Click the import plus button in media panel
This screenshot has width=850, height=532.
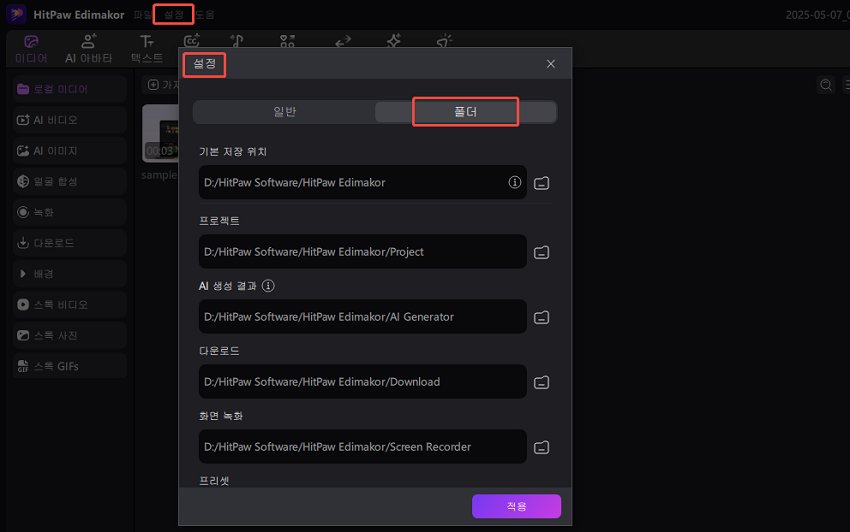click(x=153, y=85)
